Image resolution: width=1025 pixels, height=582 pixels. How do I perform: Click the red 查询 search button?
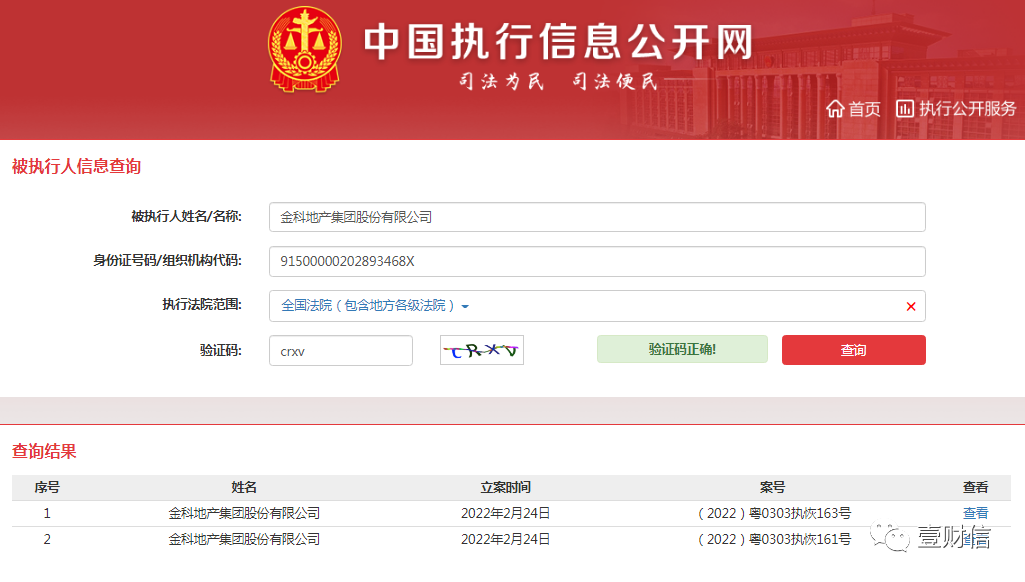coord(853,350)
